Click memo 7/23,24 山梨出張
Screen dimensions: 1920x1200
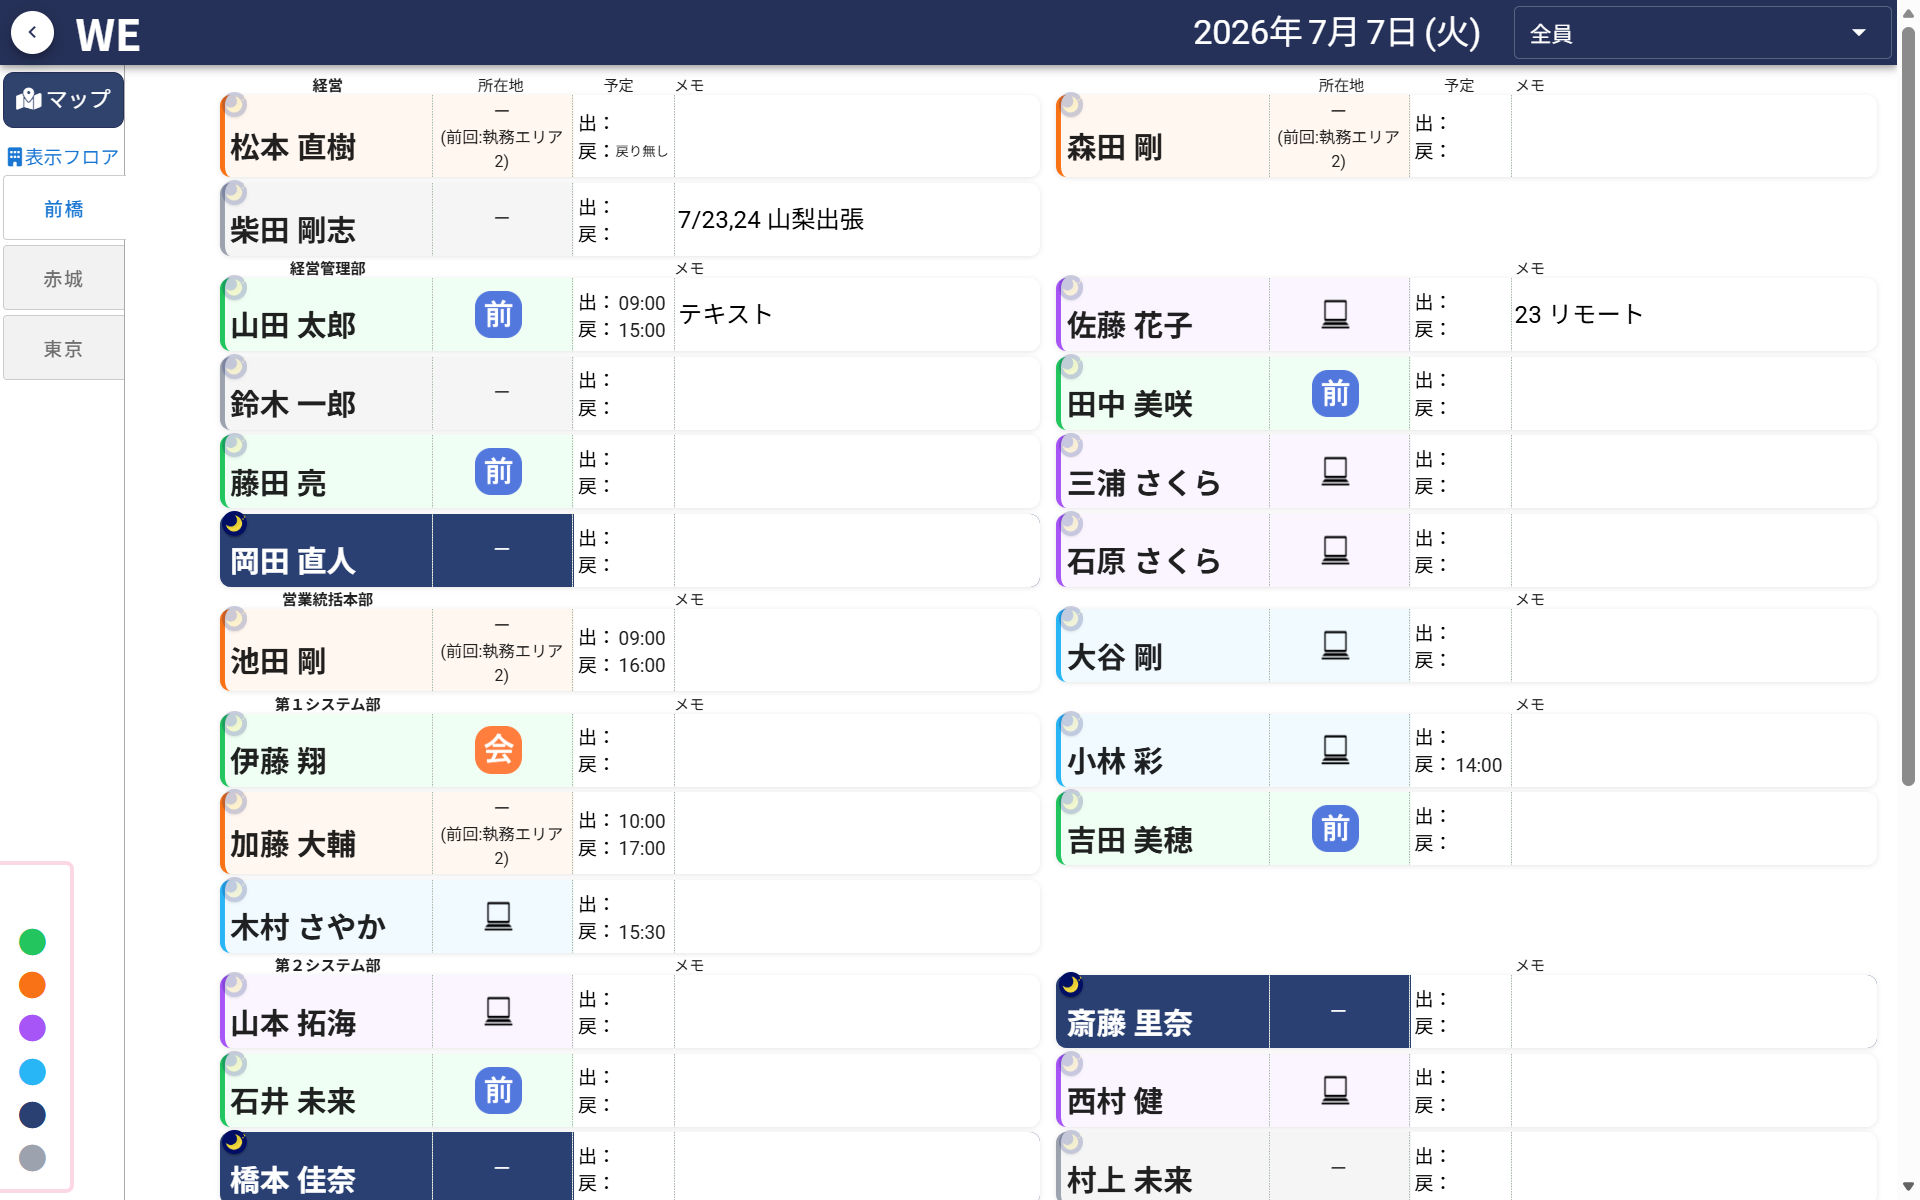click(771, 220)
